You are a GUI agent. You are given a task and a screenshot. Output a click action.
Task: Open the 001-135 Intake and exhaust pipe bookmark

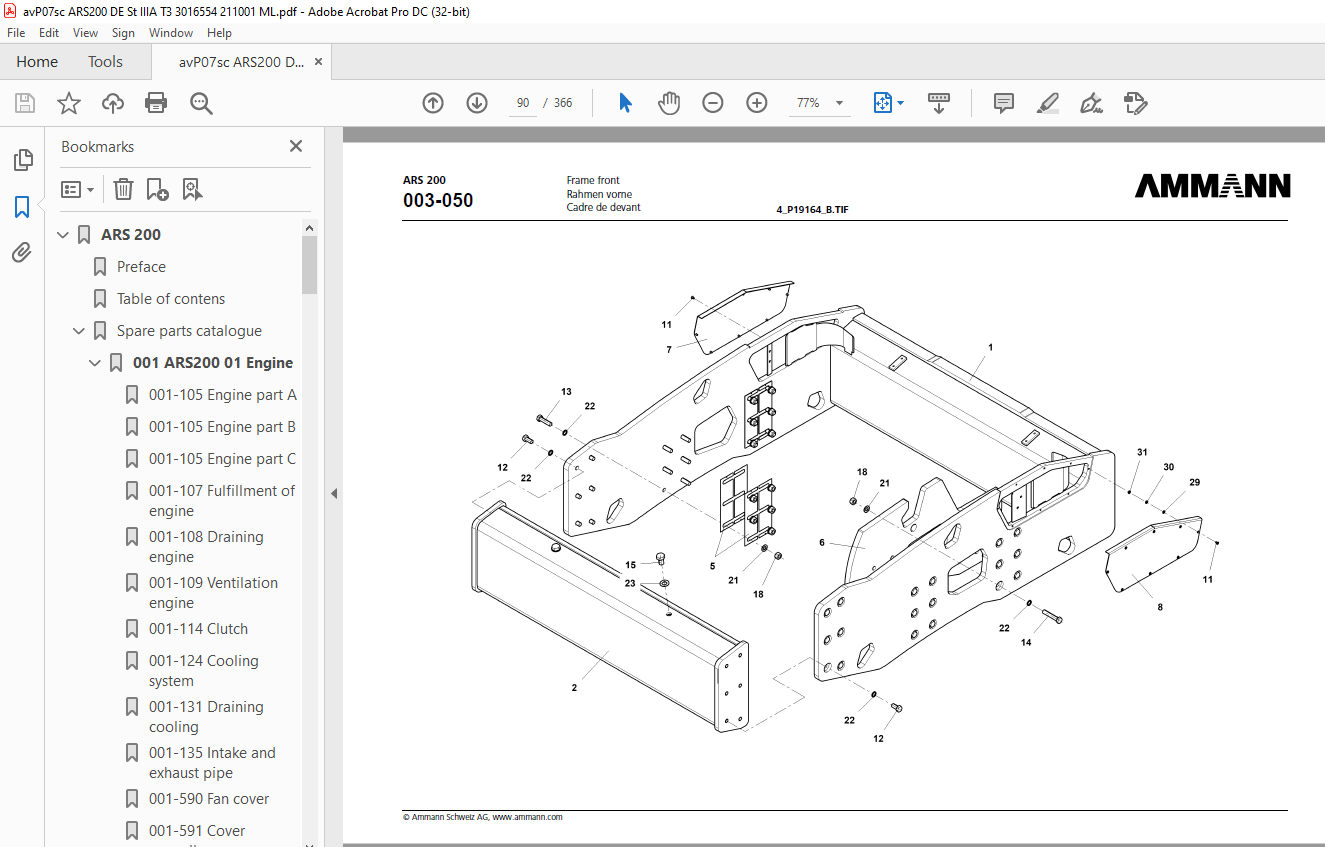(212, 763)
